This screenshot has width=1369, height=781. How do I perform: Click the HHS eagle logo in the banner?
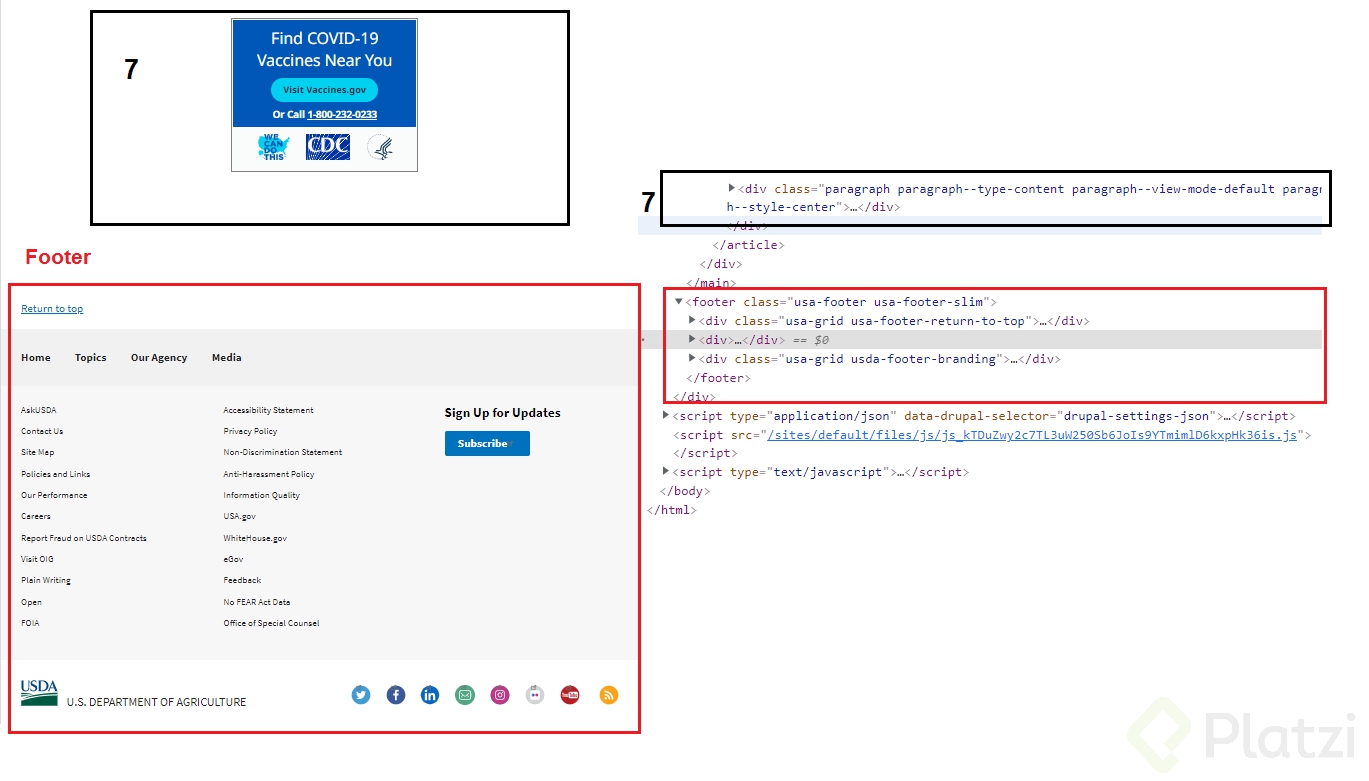(x=380, y=148)
